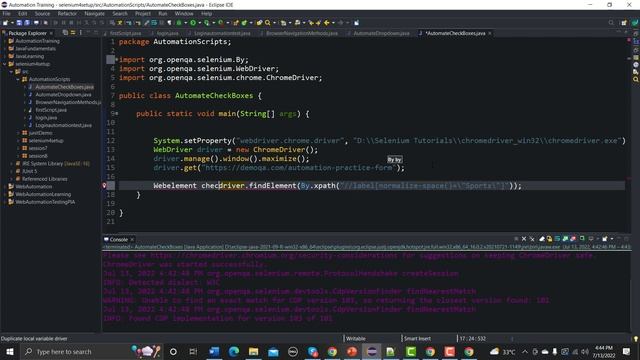Expand the junitDemo package

coord(18,133)
